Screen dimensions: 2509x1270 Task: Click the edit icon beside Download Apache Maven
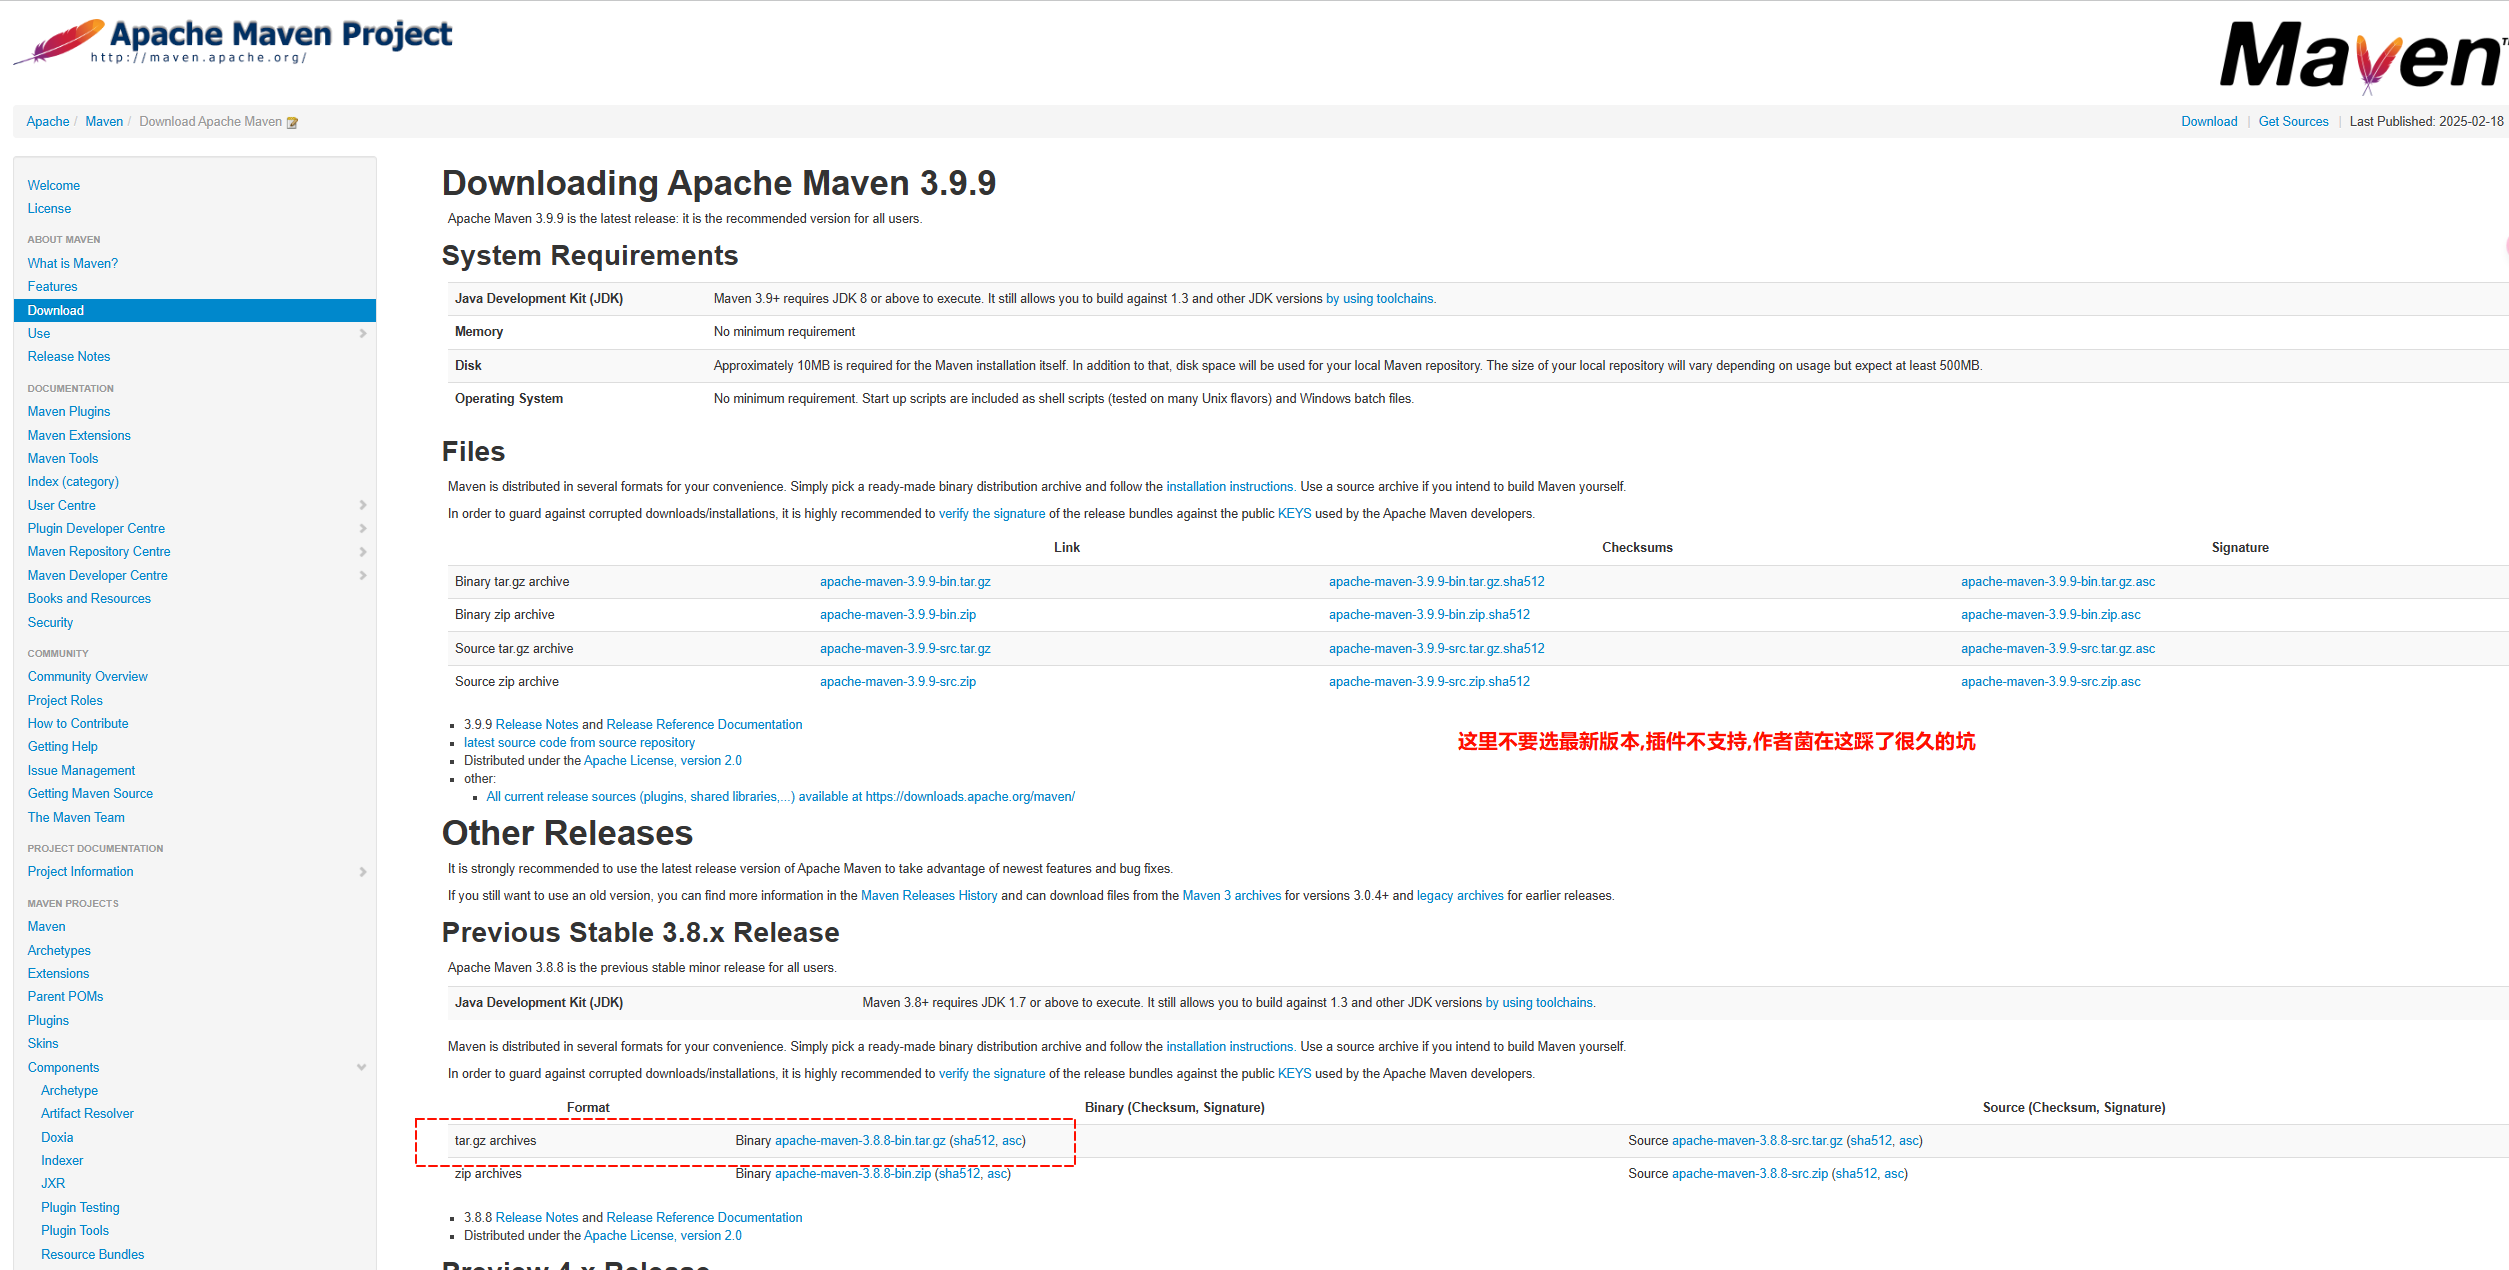(292, 123)
